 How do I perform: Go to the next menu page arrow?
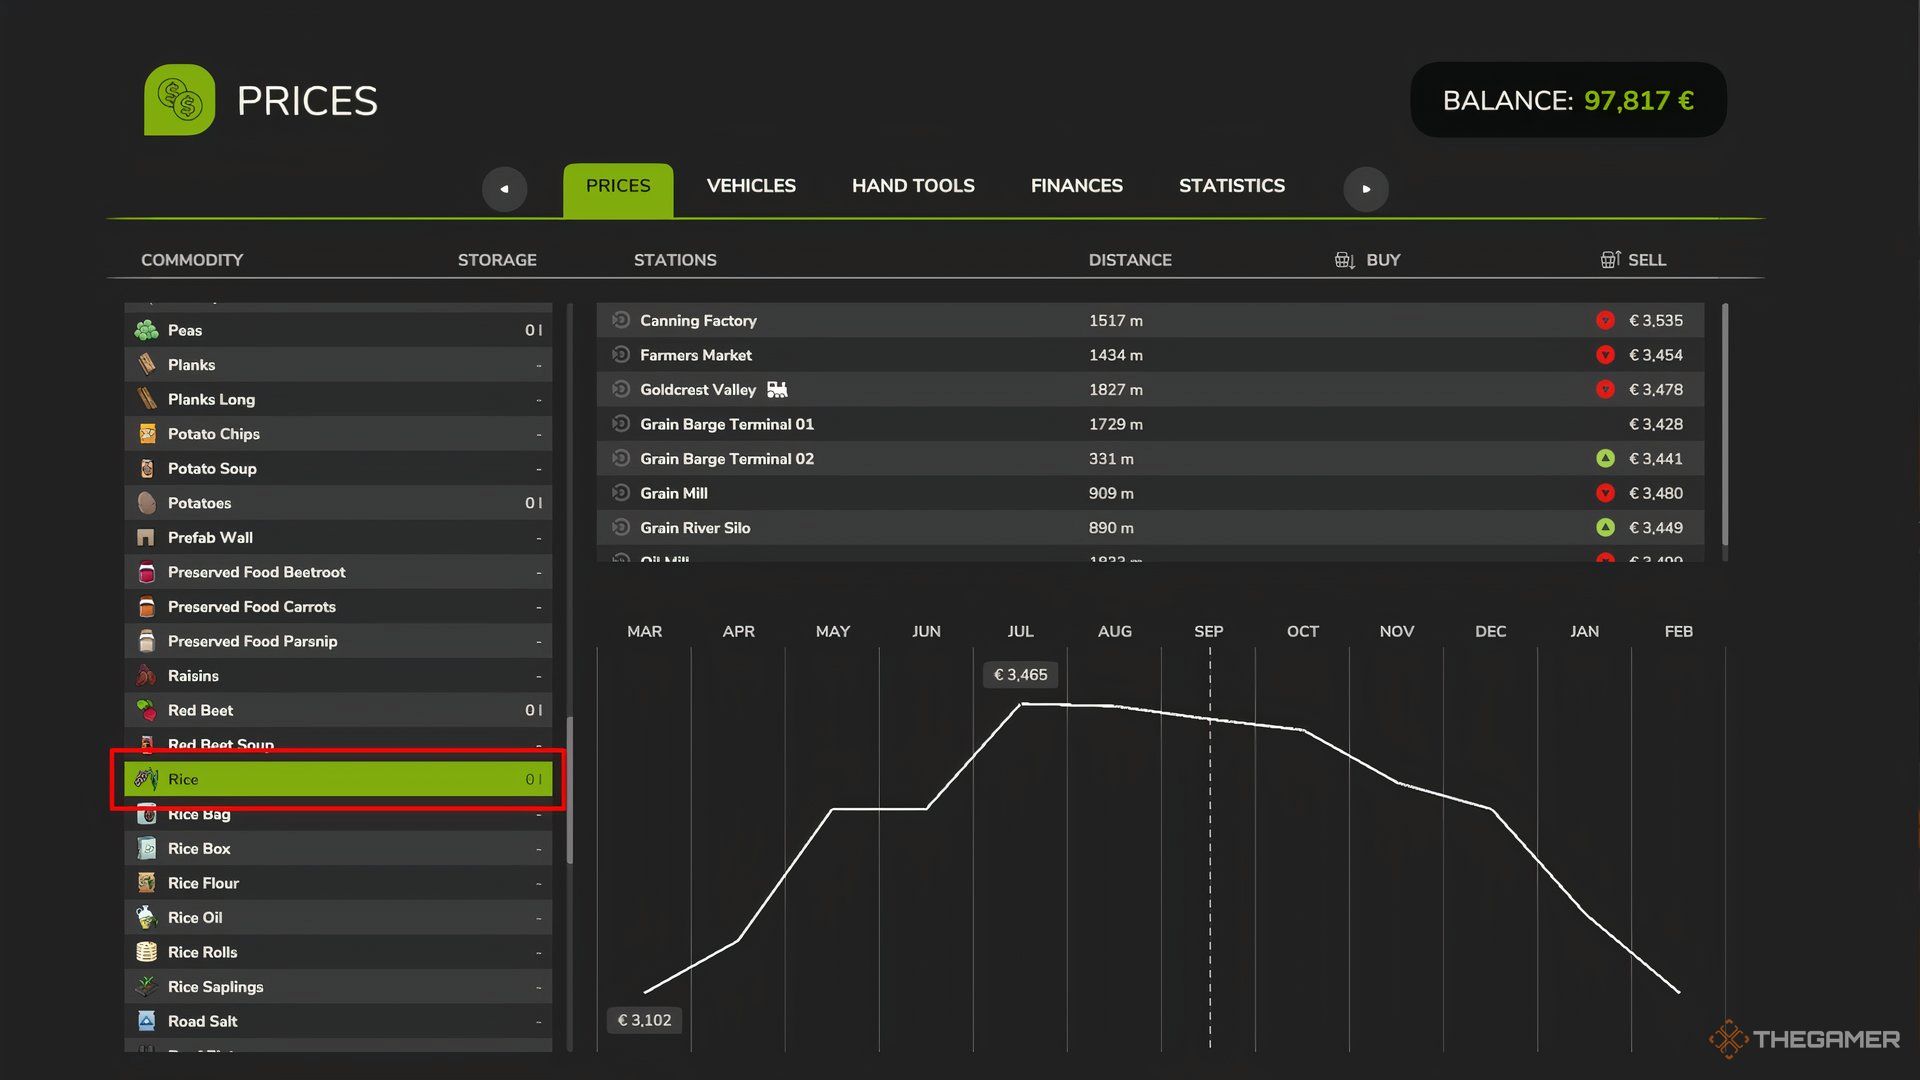(x=1366, y=188)
